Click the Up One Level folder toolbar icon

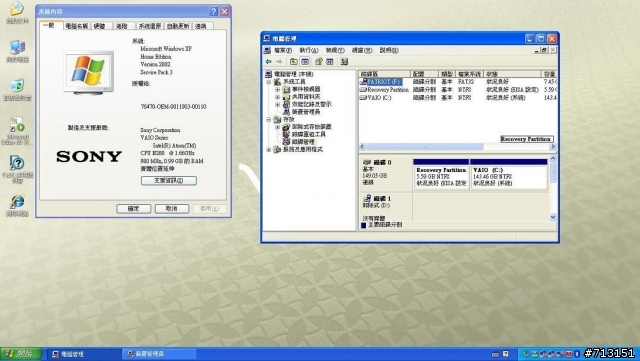point(293,62)
